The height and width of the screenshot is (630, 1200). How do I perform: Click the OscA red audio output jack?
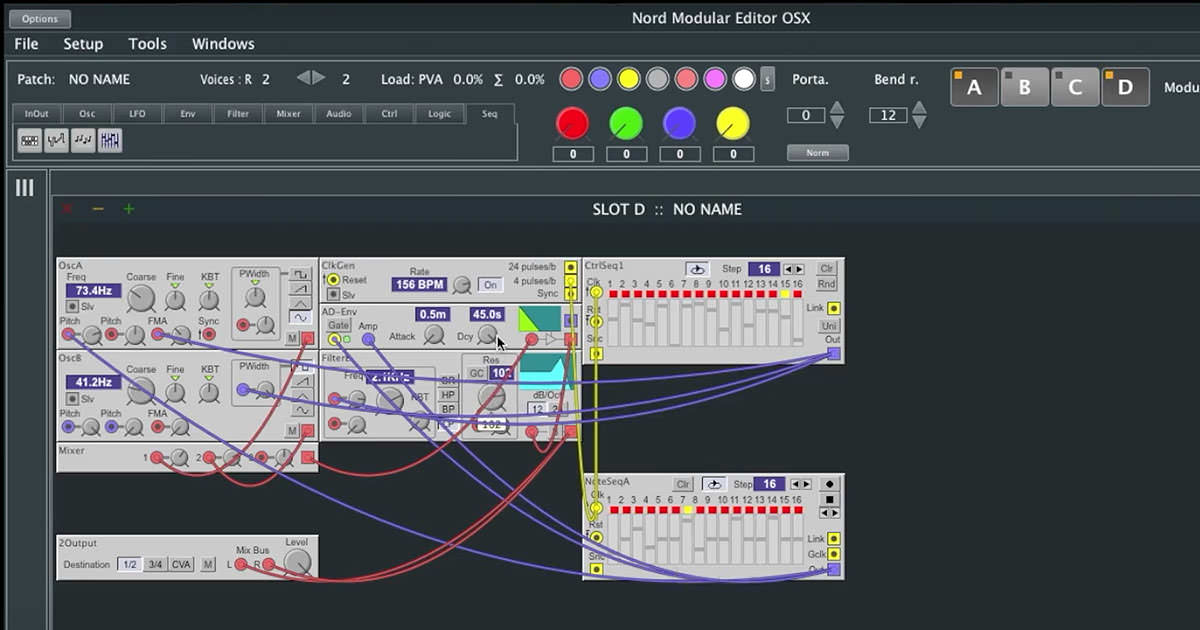[308, 339]
